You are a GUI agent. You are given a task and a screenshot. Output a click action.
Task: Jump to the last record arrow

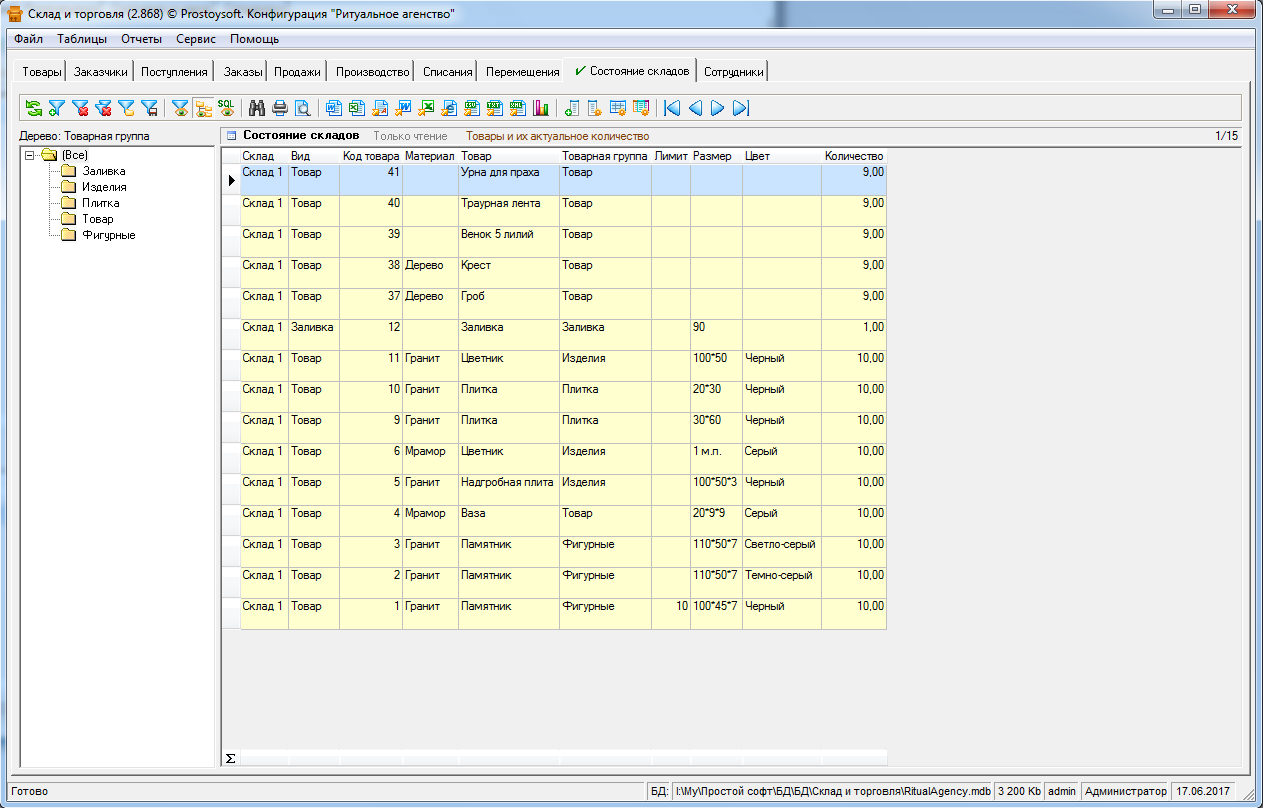pyautogui.click(x=741, y=108)
